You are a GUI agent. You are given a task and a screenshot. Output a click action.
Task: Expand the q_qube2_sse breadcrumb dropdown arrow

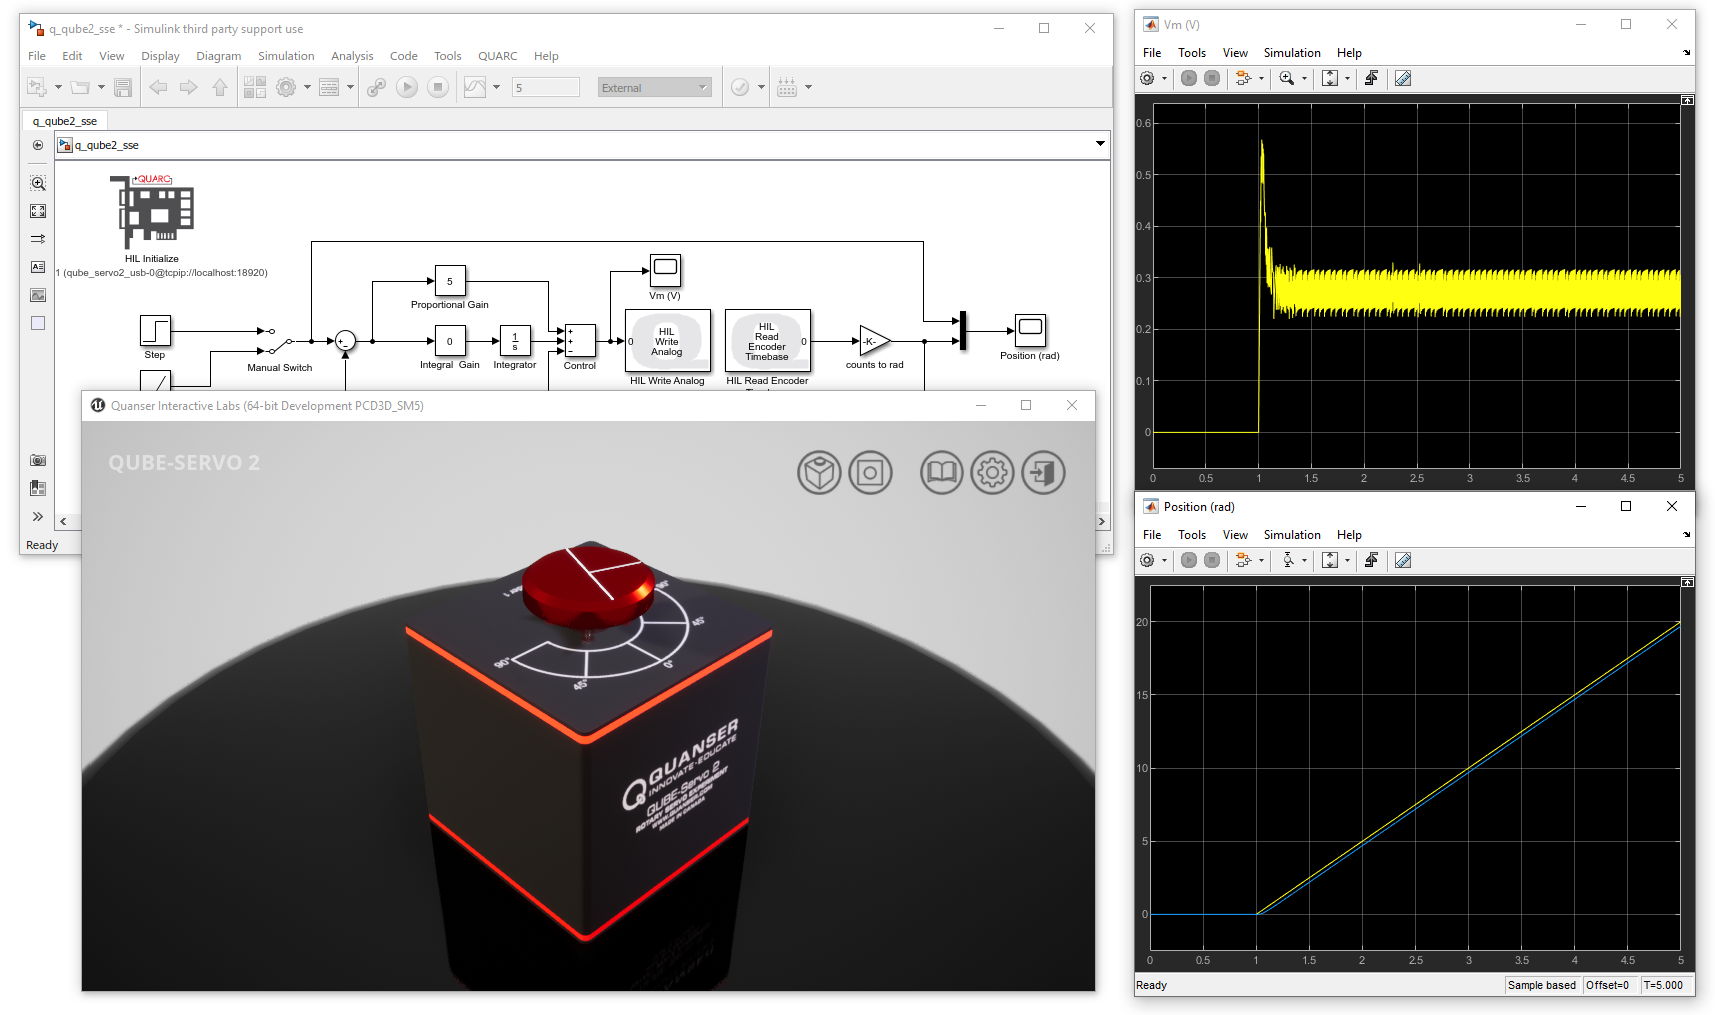(1099, 145)
